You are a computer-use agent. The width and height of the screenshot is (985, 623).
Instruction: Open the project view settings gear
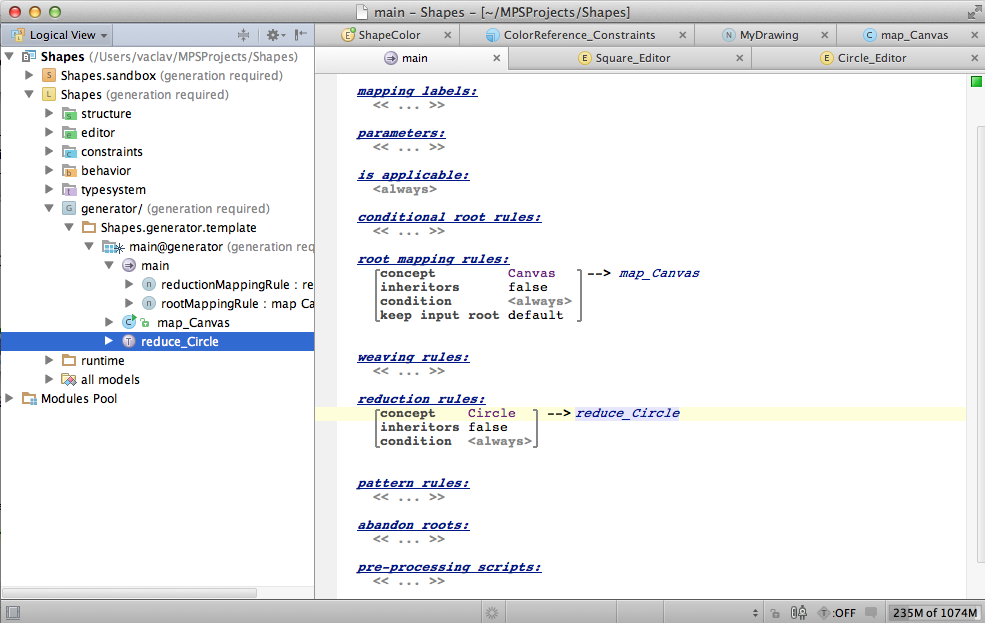(x=272, y=35)
